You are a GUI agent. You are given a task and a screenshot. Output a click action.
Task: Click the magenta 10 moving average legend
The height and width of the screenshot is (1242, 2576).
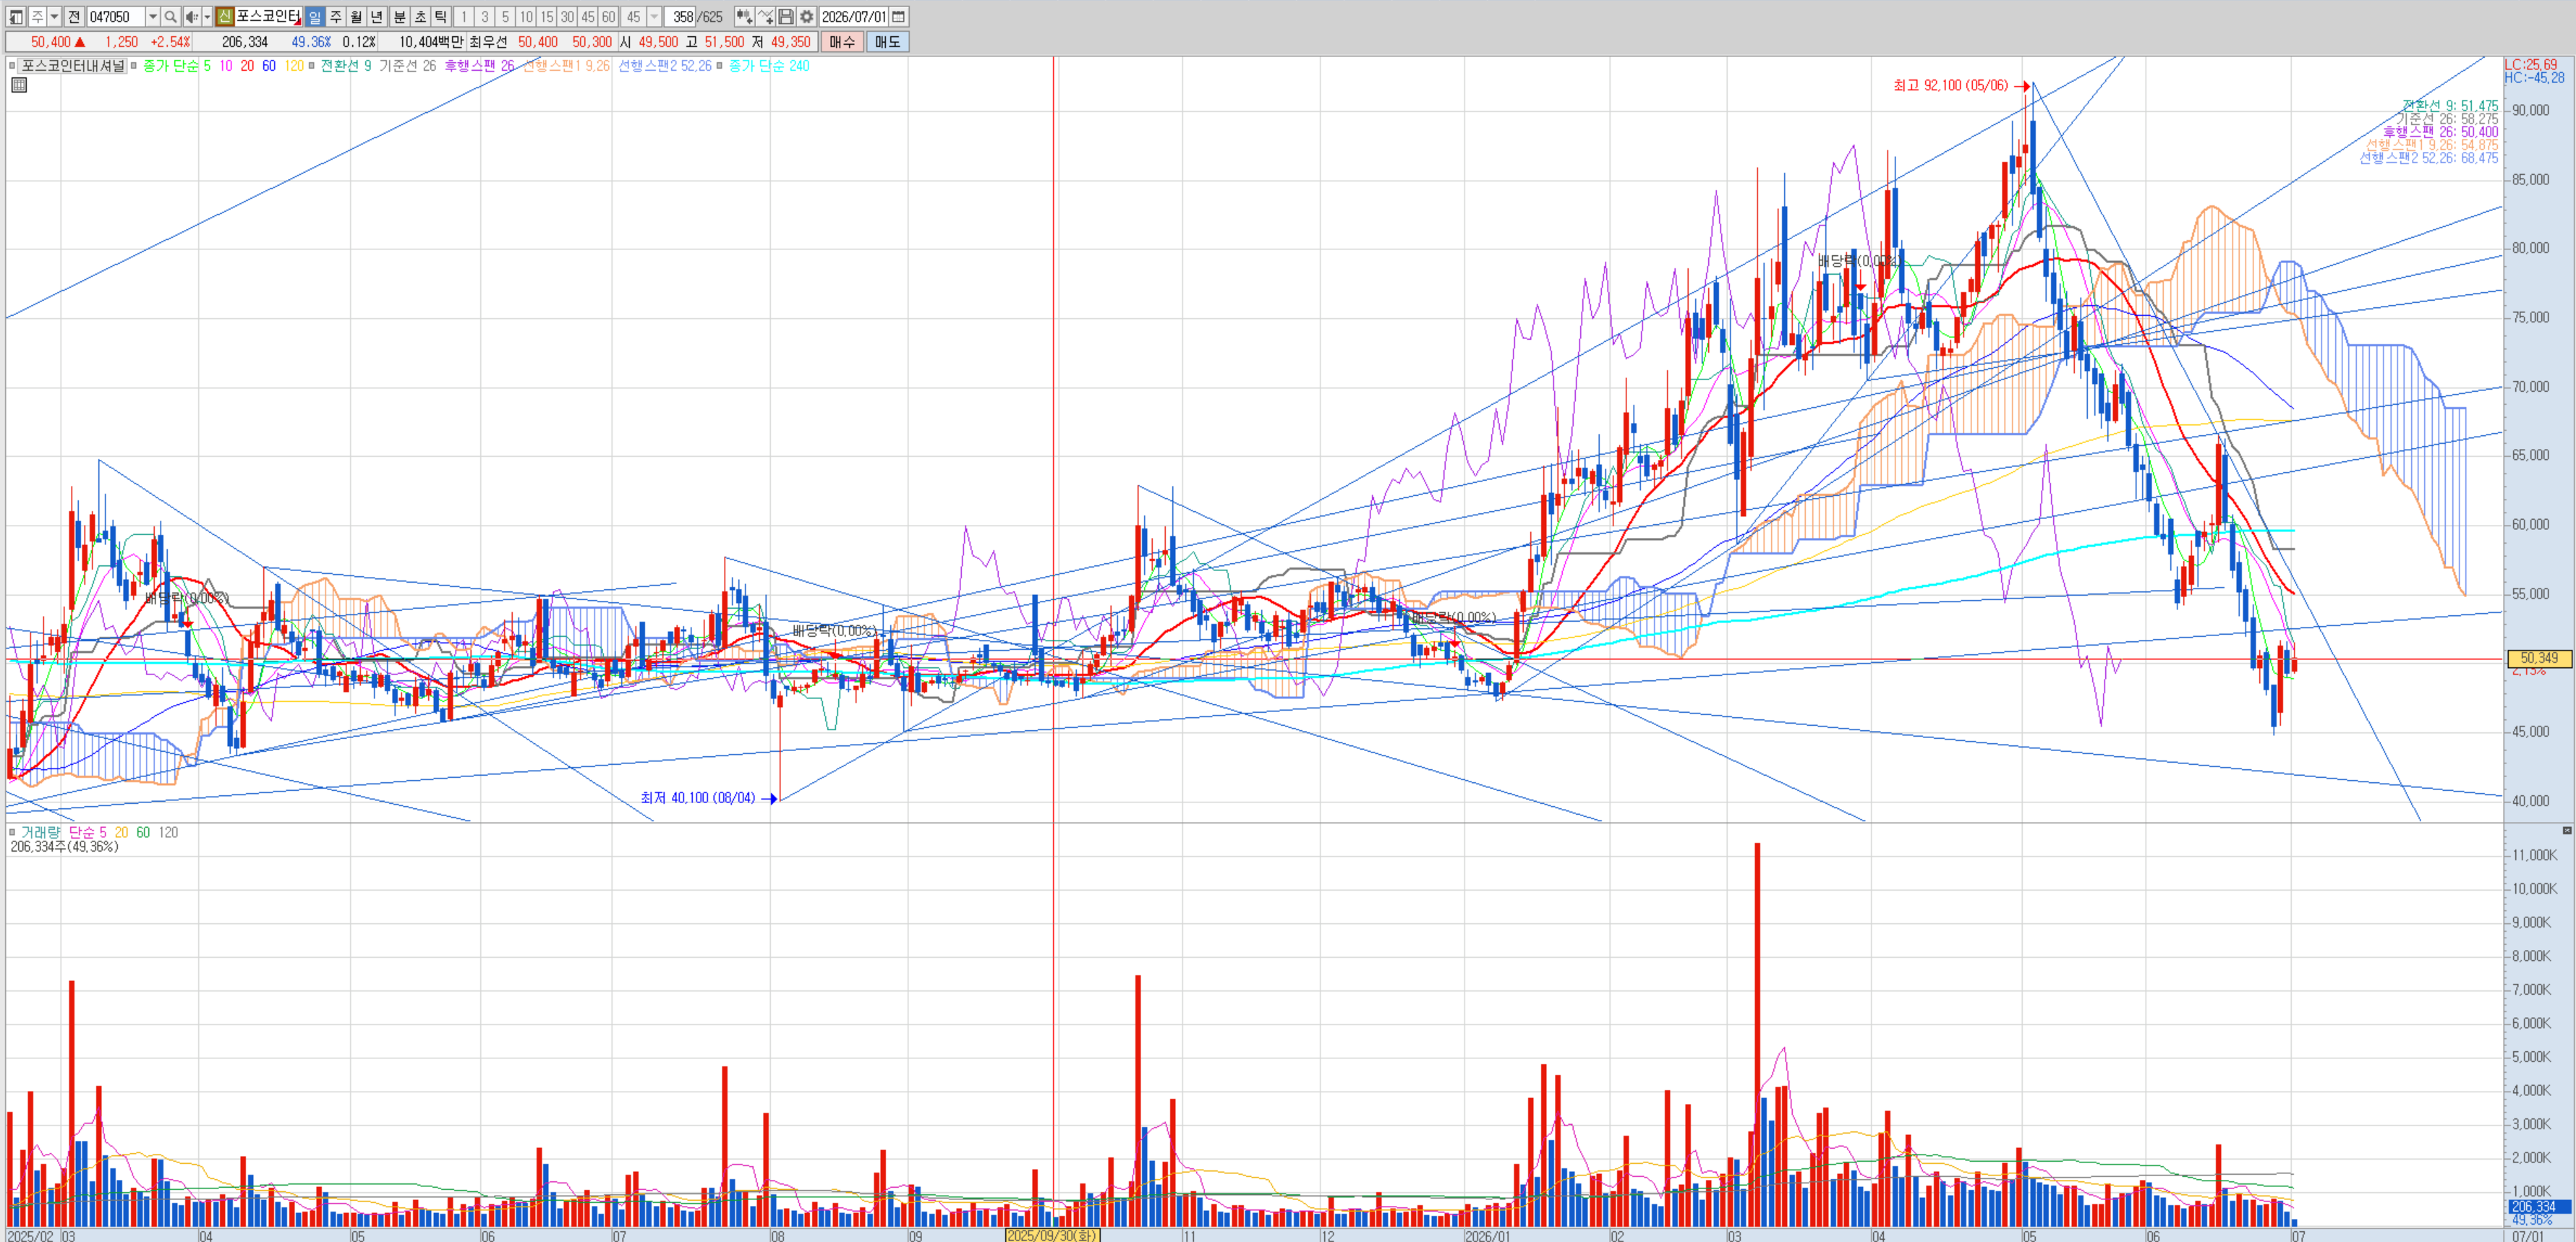(226, 66)
